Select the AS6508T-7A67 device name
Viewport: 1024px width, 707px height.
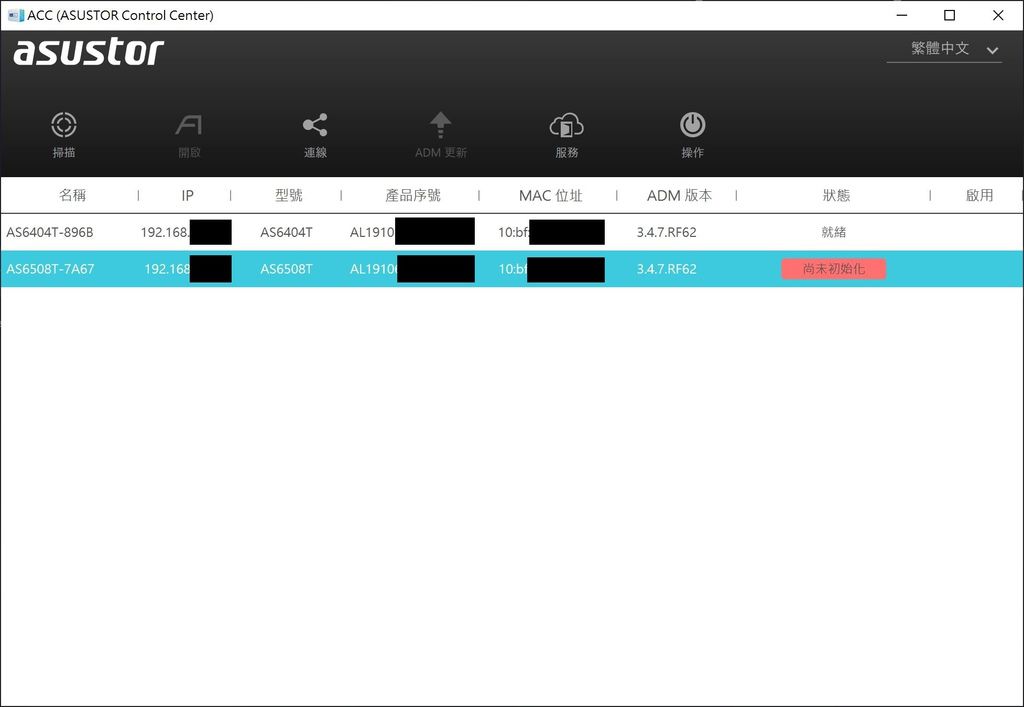[50, 269]
